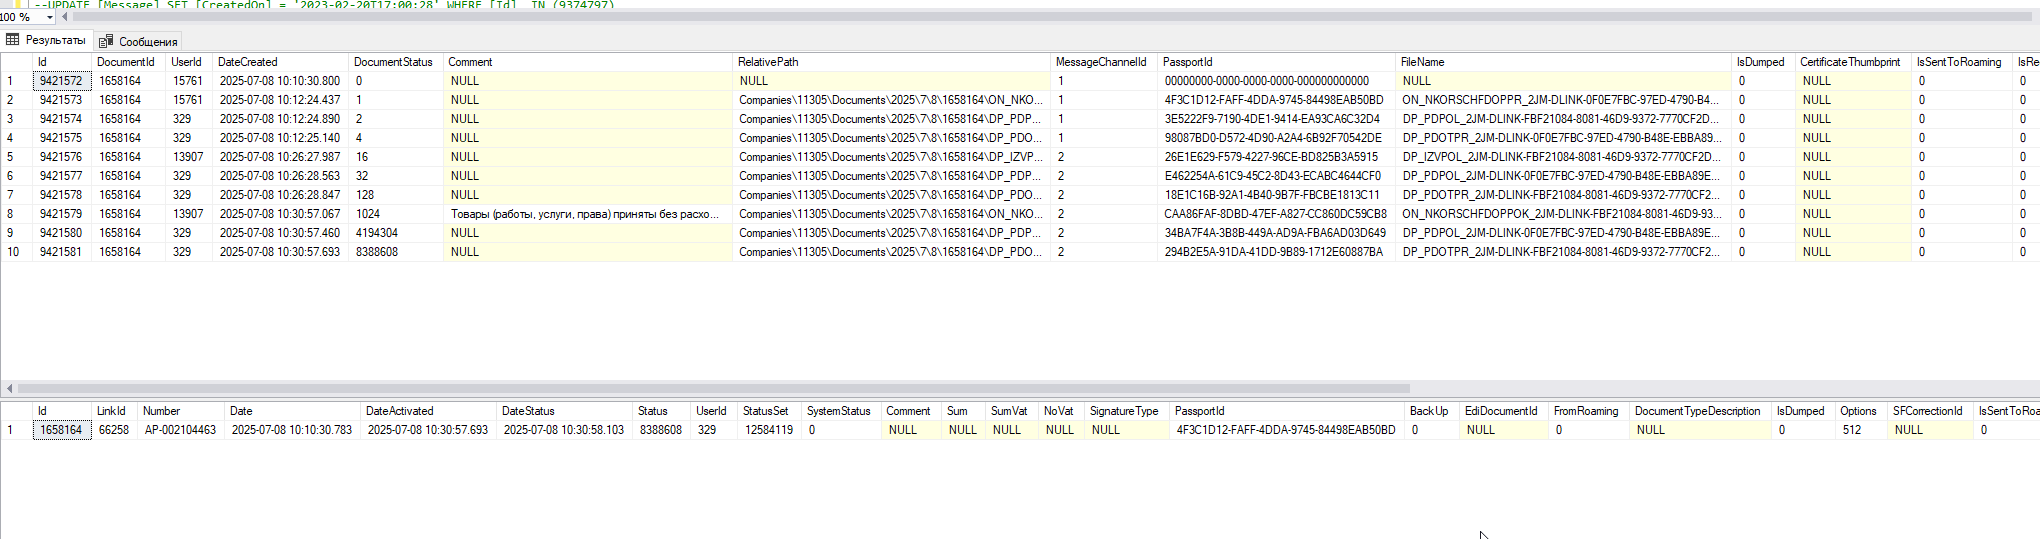The height and width of the screenshot is (539, 2040).
Task: Select the DocumentTypeDescription column header
Action: point(1701,411)
